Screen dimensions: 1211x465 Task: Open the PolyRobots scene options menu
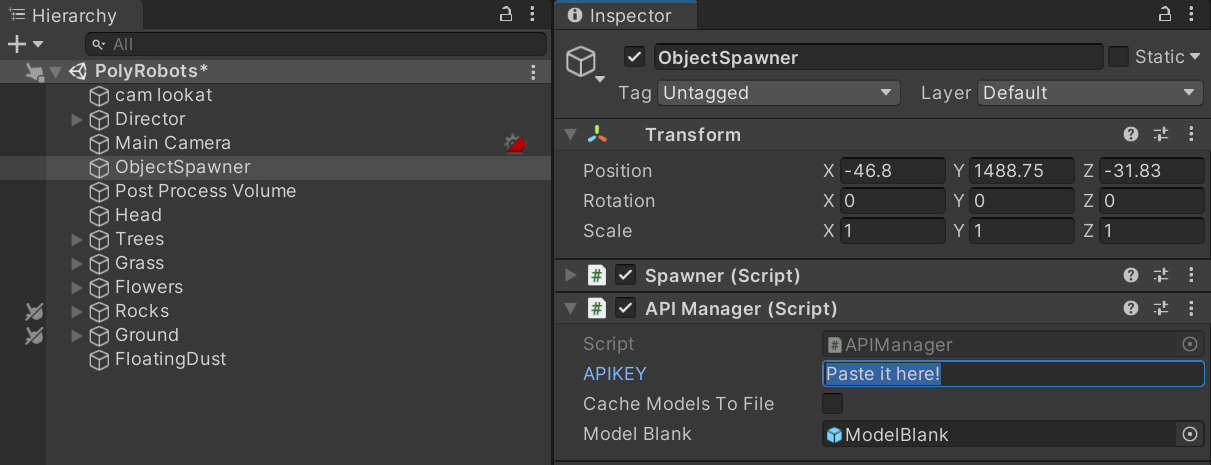pyautogui.click(x=534, y=72)
